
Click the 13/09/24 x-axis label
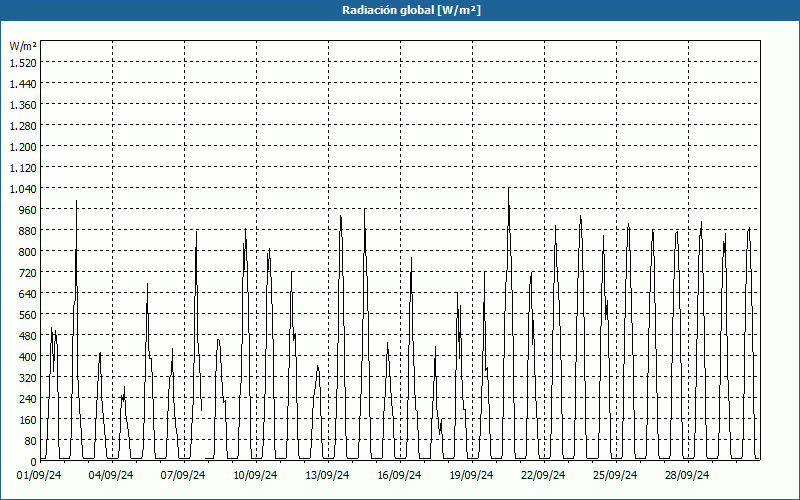click(327, 475)
